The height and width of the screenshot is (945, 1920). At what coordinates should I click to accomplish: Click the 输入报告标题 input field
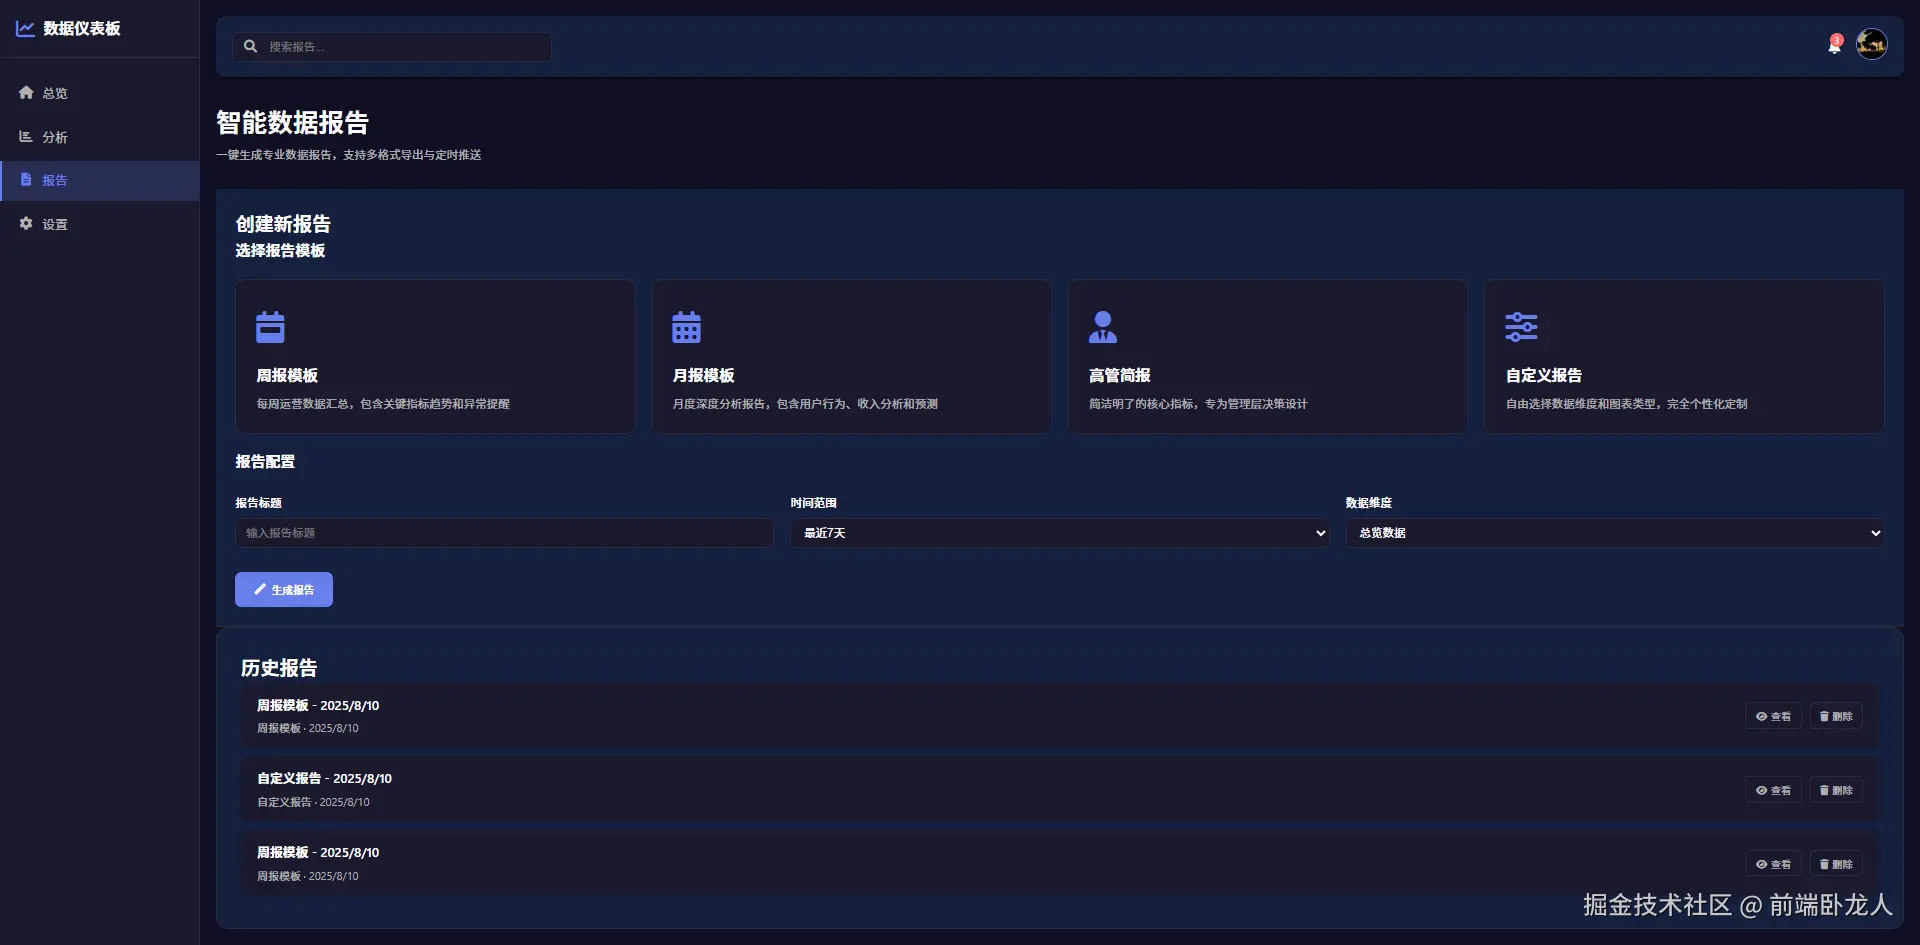pyautogui.click(x=504, y=533)
